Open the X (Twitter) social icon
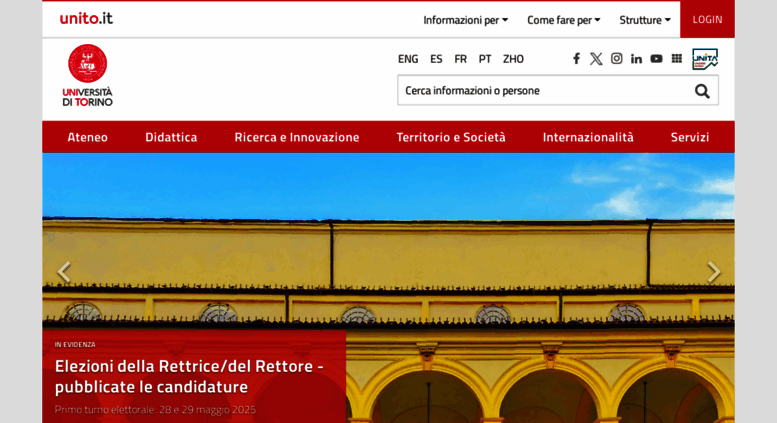 click(x=596, y=59)
